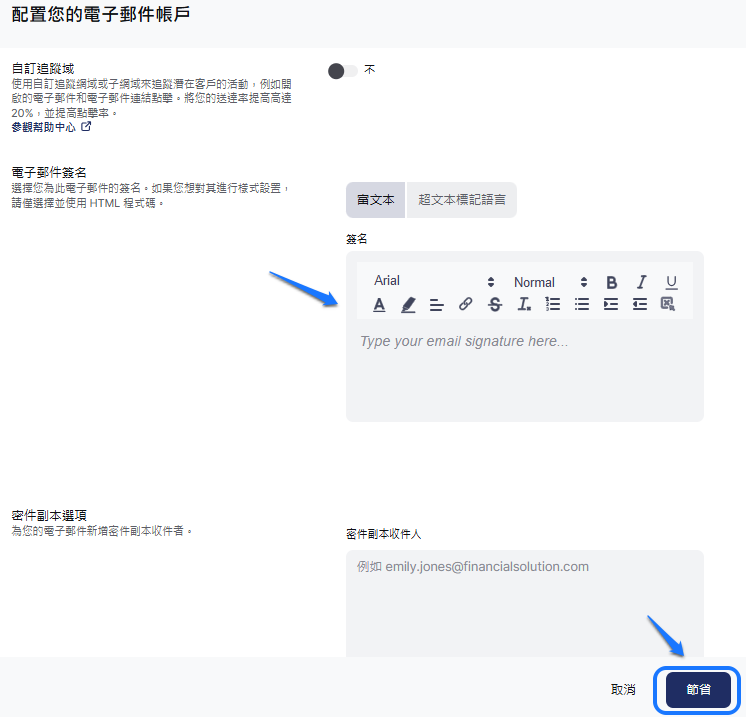746x717 pixels.
Task: Insert a bulleted list
Action: tap(581, 305)
